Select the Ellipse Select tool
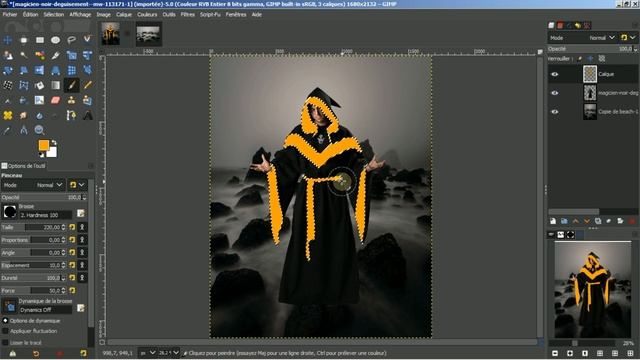The image size is (640, 360). (56, 40)
